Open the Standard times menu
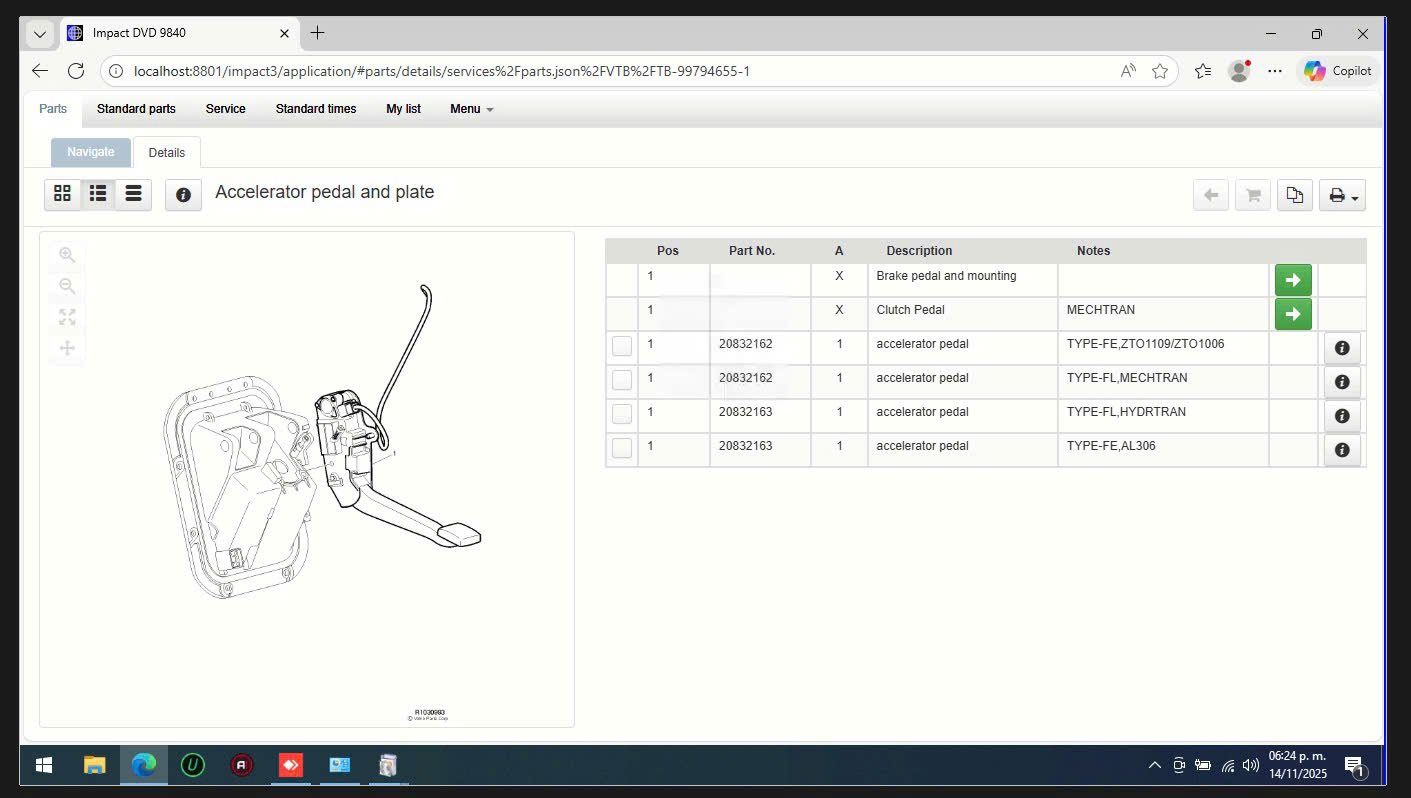This screenshot has width=1411, height=798. click(x=315, y=109)
